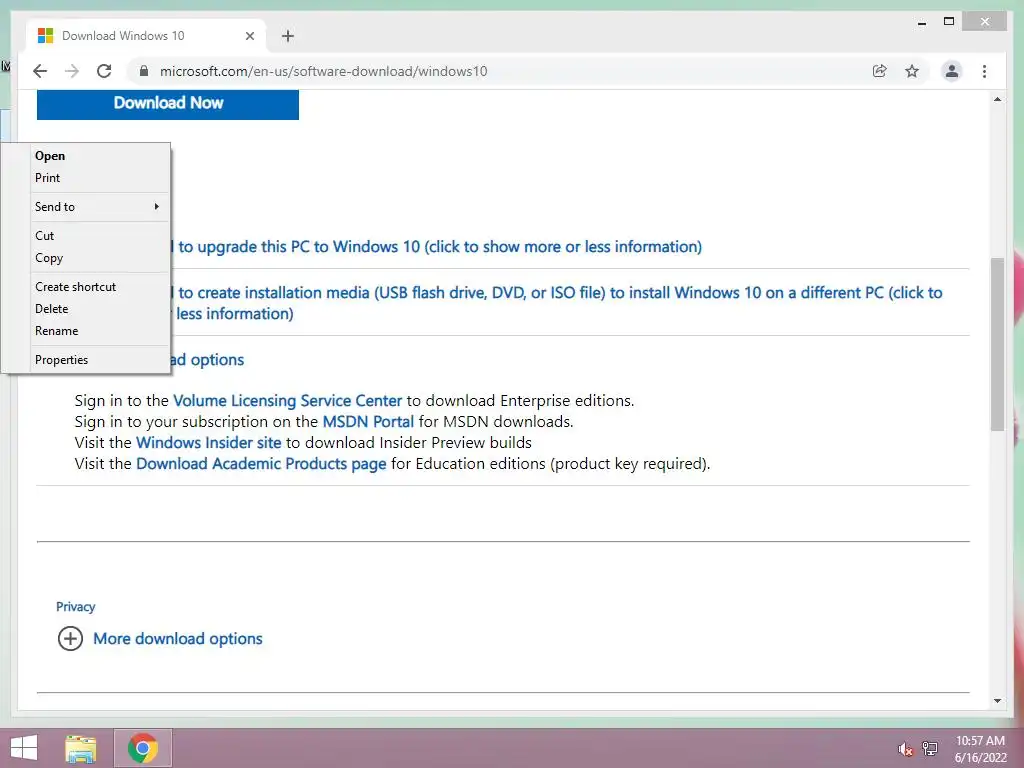The width and height of the screenshot is (1024, 768).
Task: Open the Windows Start button
Action: 24,748
